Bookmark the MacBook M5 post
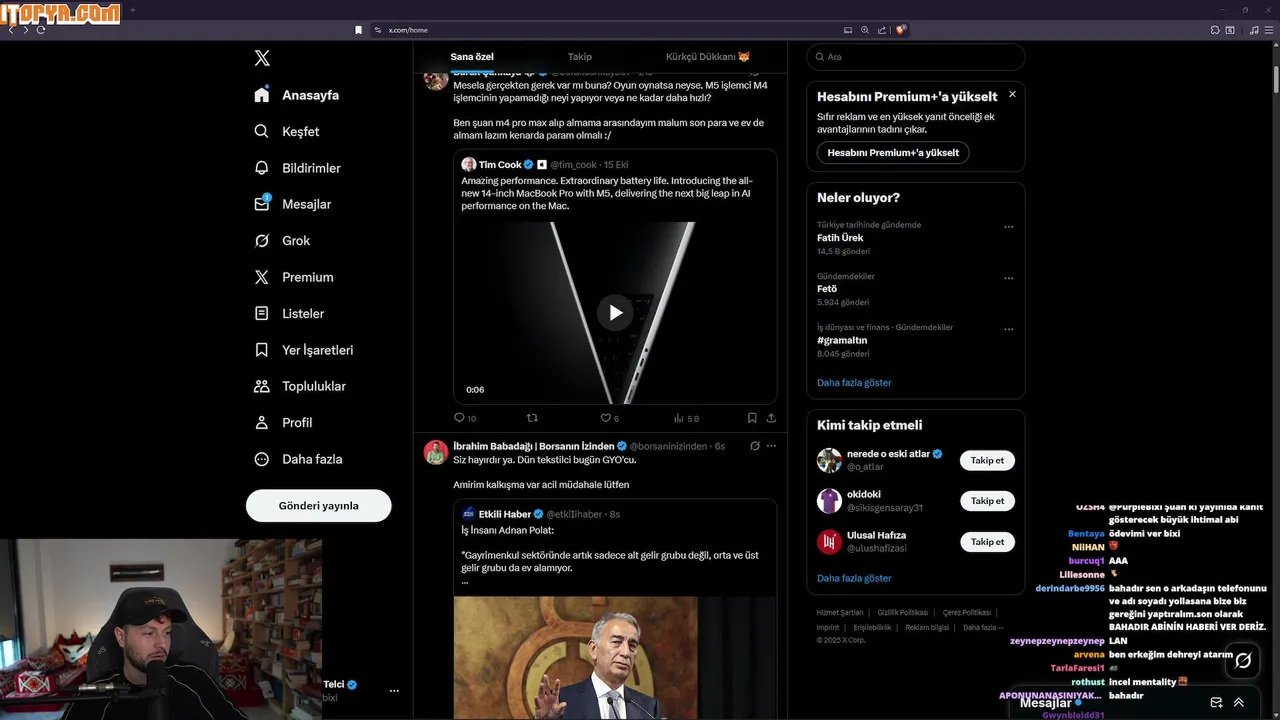1280x720 pixels. click(752, 418)
